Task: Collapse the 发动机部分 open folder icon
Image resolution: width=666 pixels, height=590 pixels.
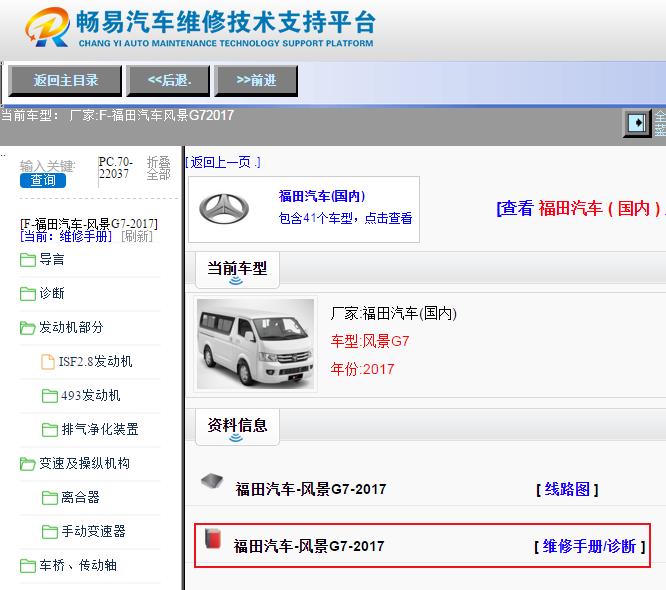Action: [x=28, y=327]
